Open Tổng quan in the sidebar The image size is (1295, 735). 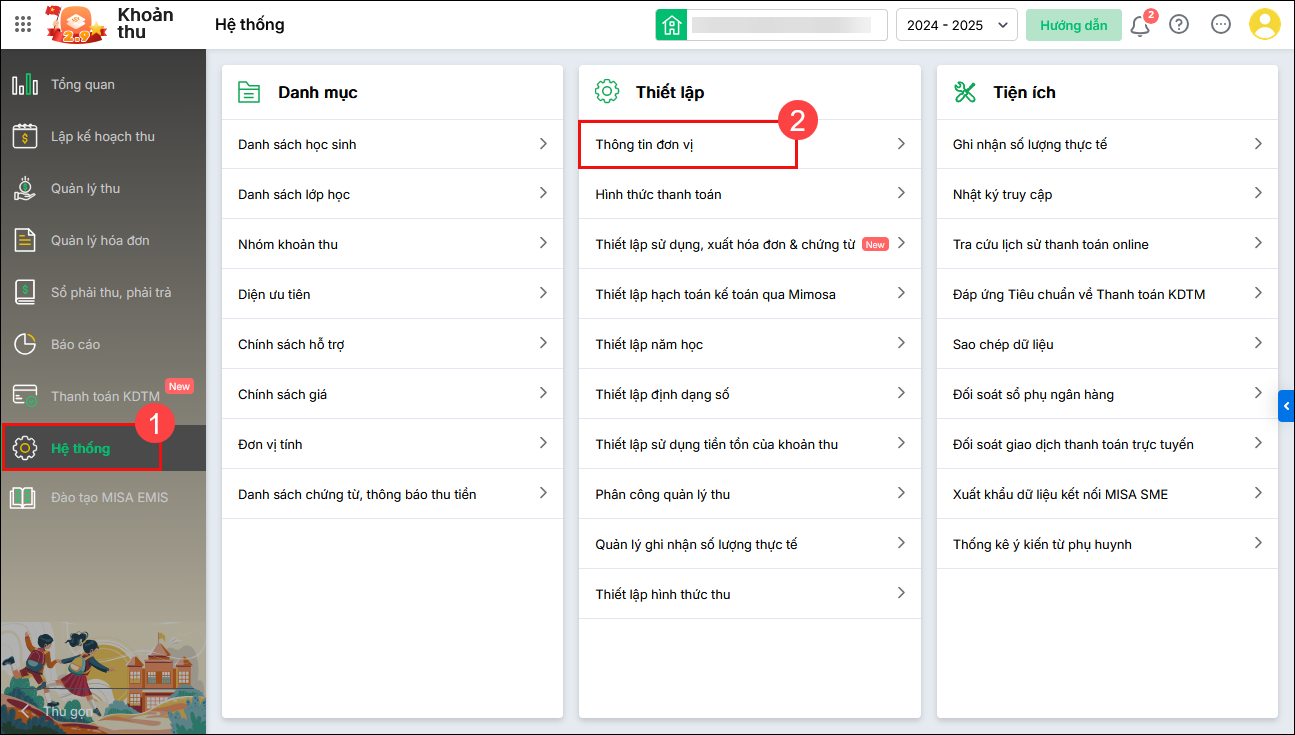(x=82, y=85)
